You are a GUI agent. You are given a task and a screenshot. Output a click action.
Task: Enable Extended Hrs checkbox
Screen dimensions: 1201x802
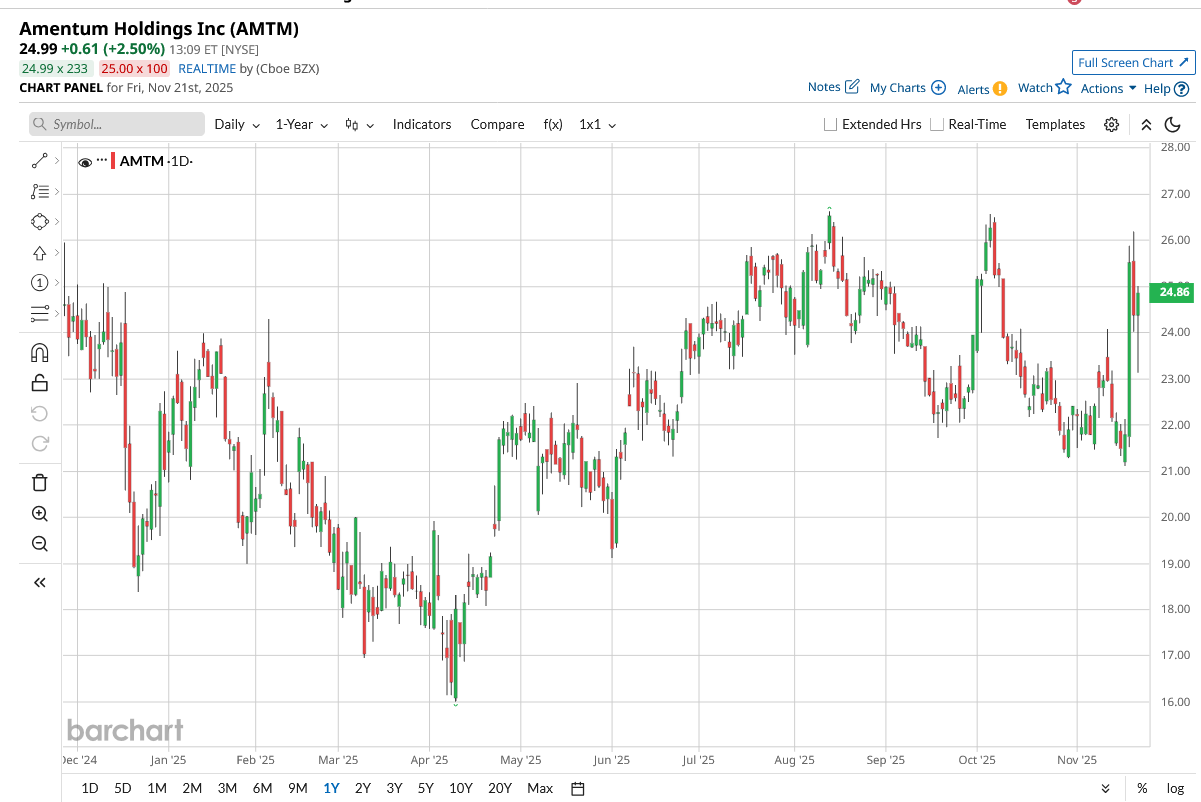click(x=830, y=125)
